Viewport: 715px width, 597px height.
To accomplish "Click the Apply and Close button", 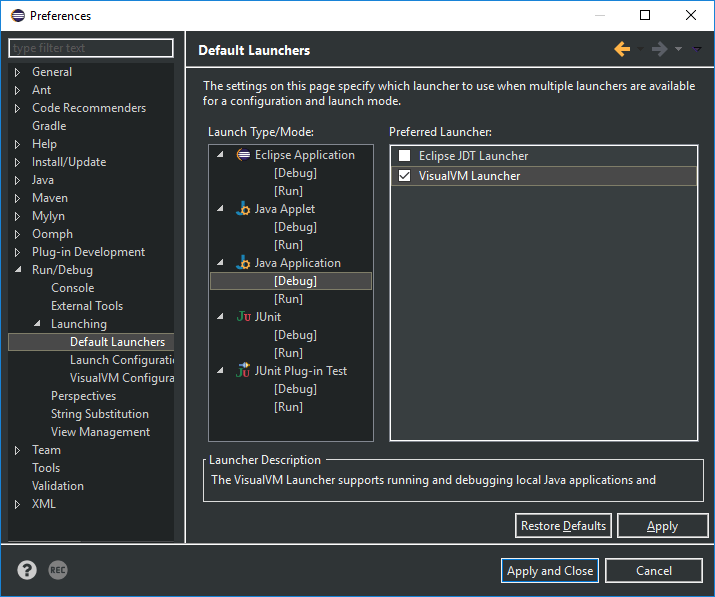I will 550,571.
